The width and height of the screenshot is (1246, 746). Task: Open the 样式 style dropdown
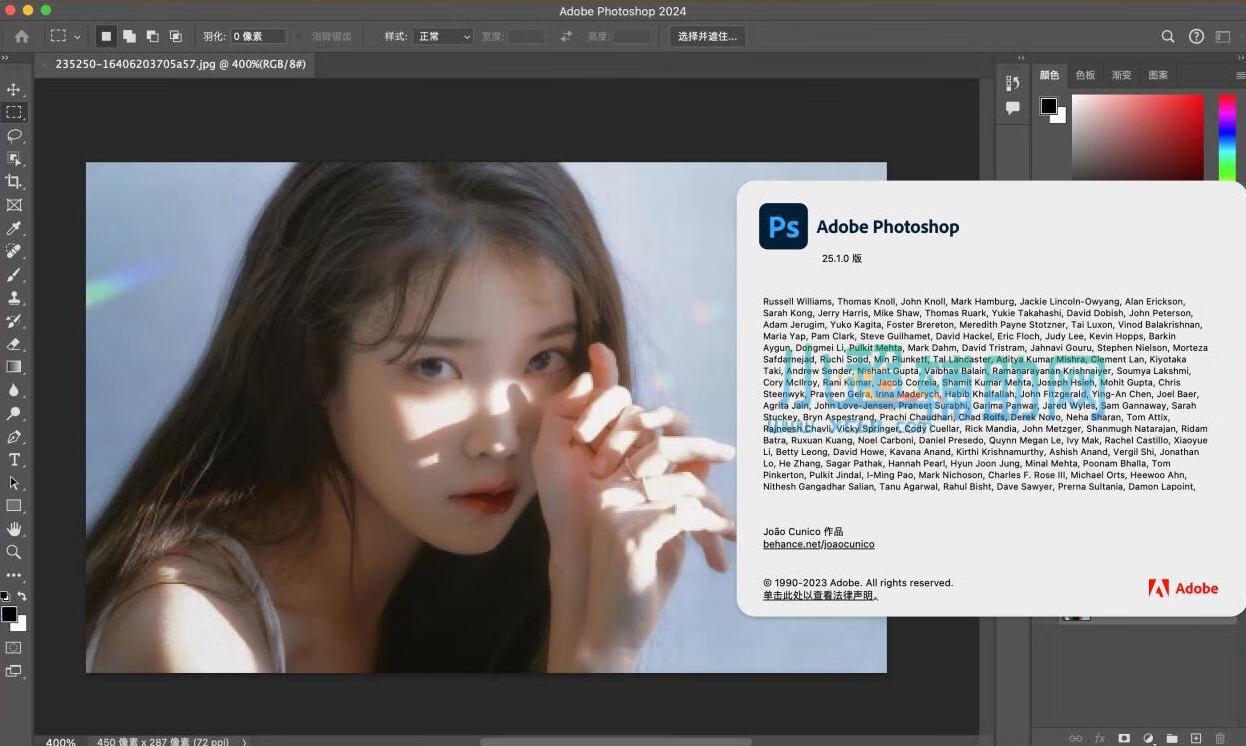(443, 36)
